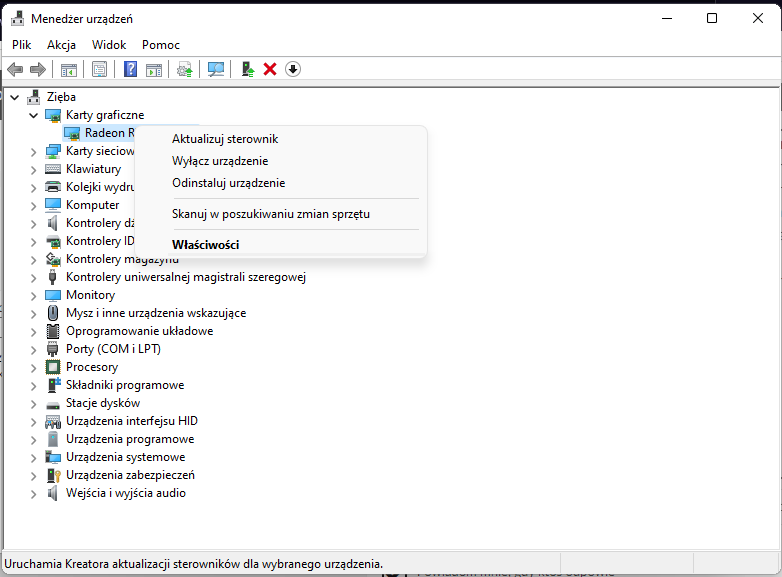The height and width of the screenshot is (577, 782).
Task: Click the Monitory category icon
Action: (53, 295)
